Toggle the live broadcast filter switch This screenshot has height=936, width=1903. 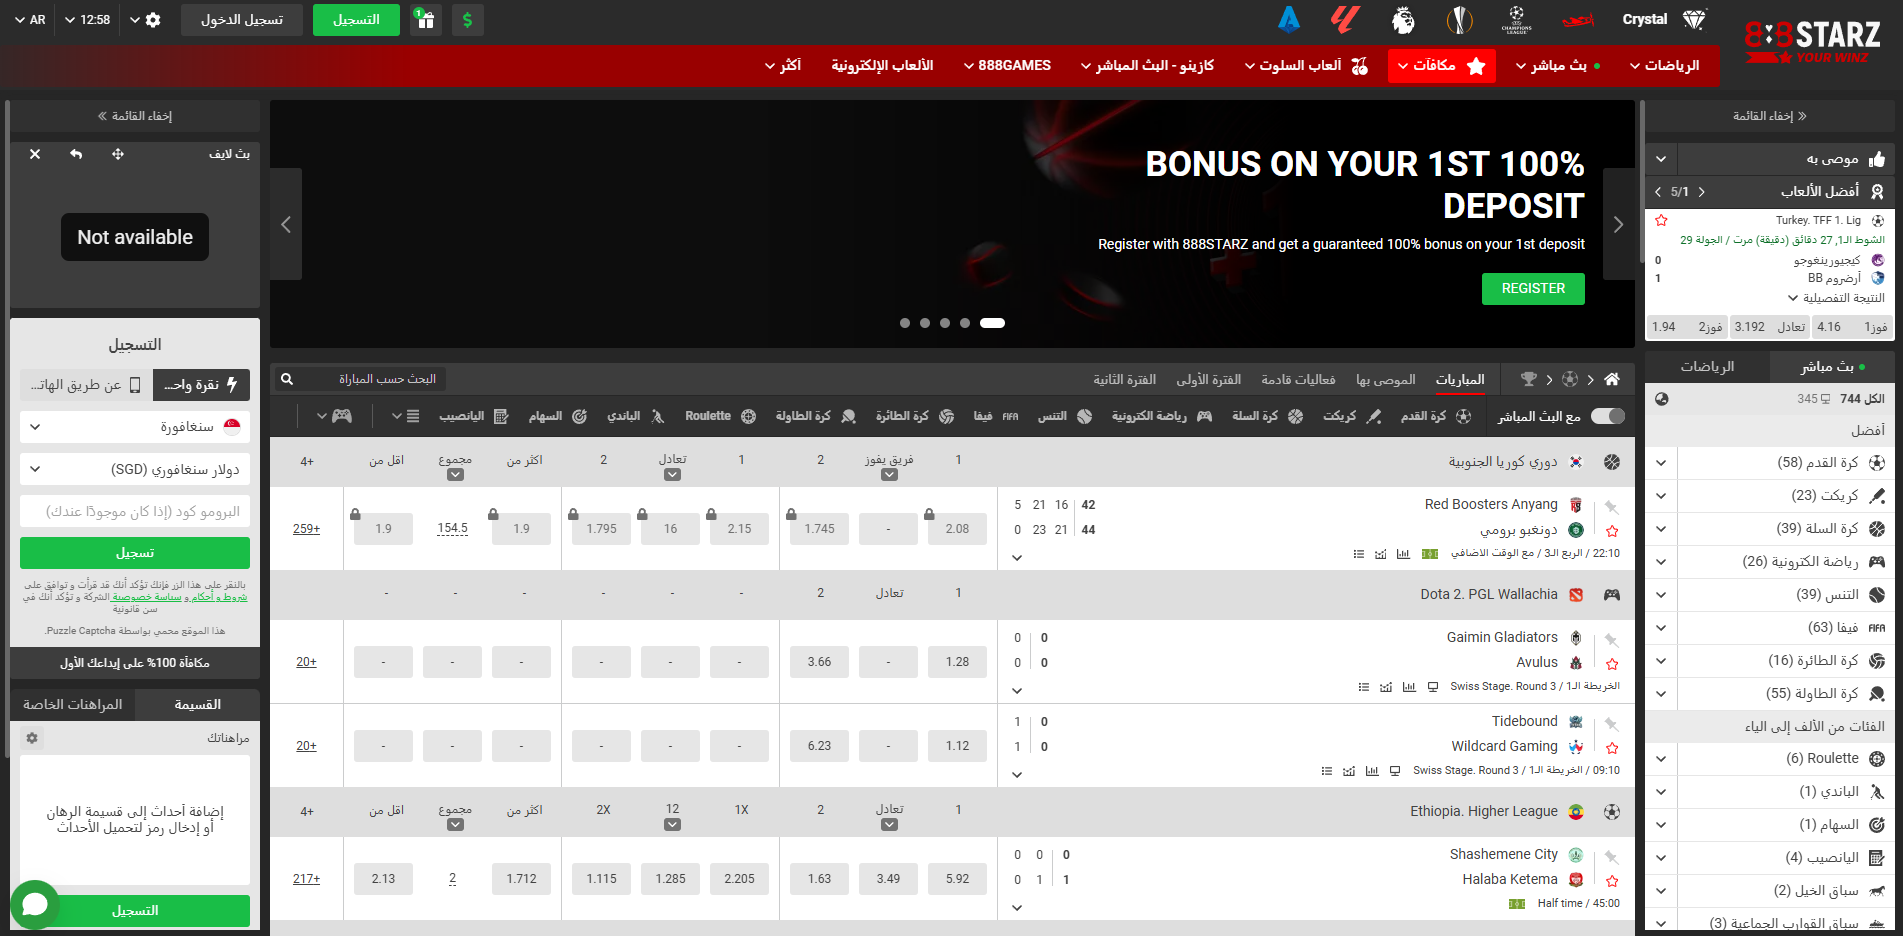pos(1608,416)
